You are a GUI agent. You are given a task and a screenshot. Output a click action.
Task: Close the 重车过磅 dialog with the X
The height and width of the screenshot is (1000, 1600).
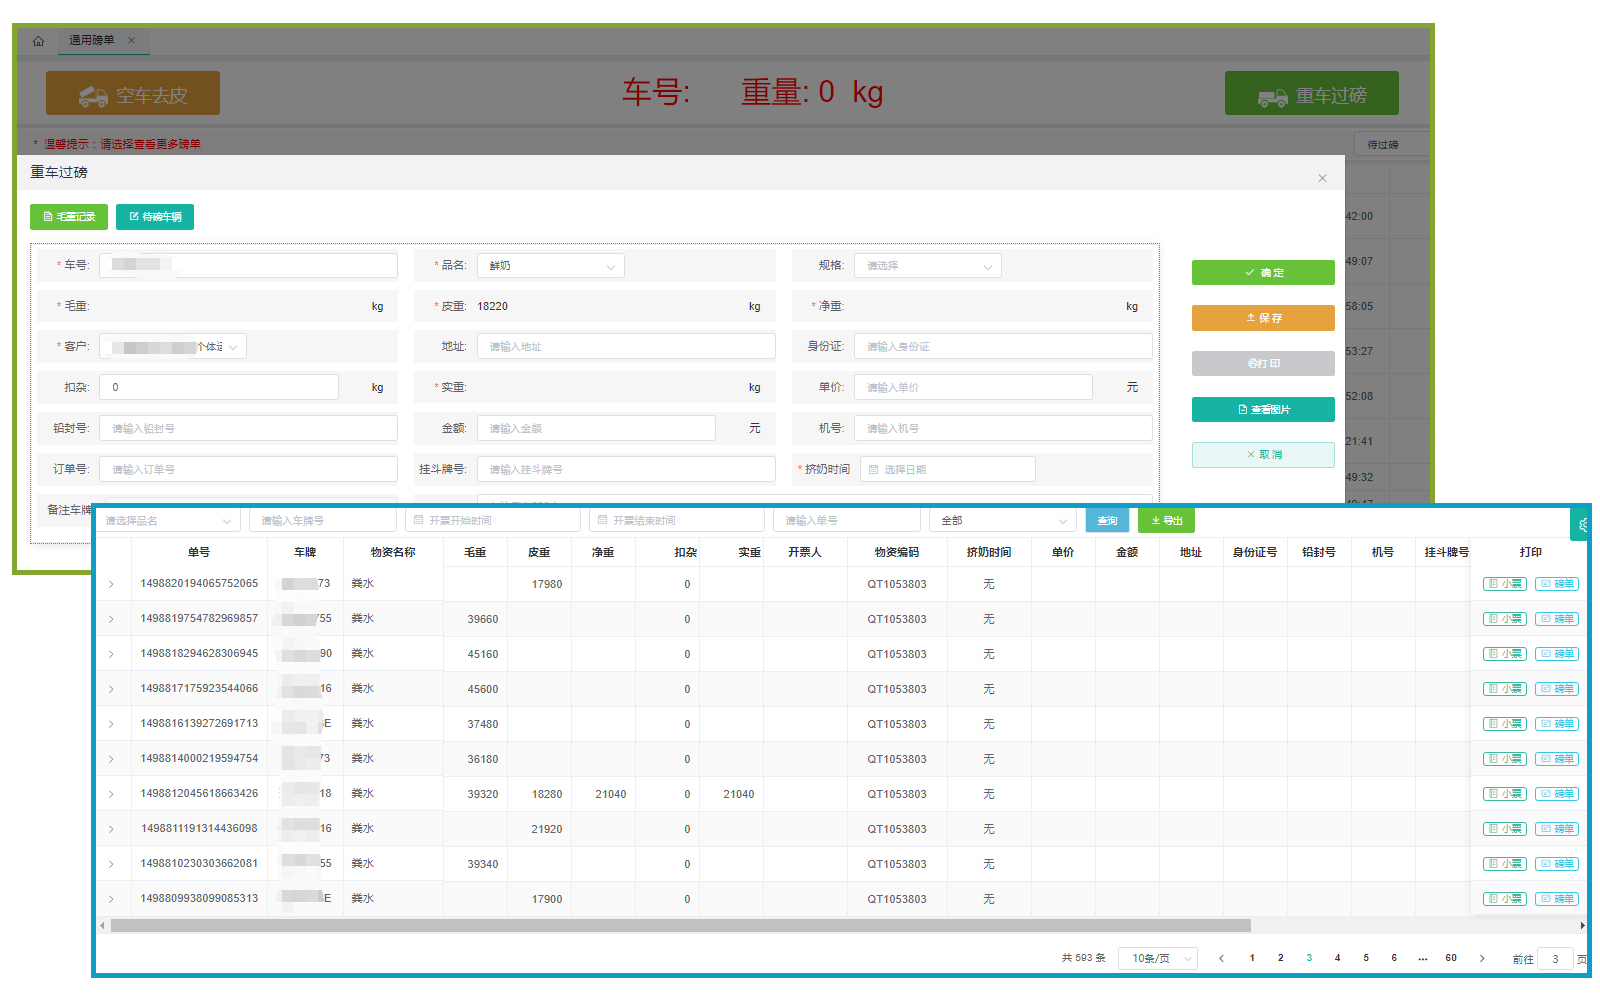tap(1322, 178)
